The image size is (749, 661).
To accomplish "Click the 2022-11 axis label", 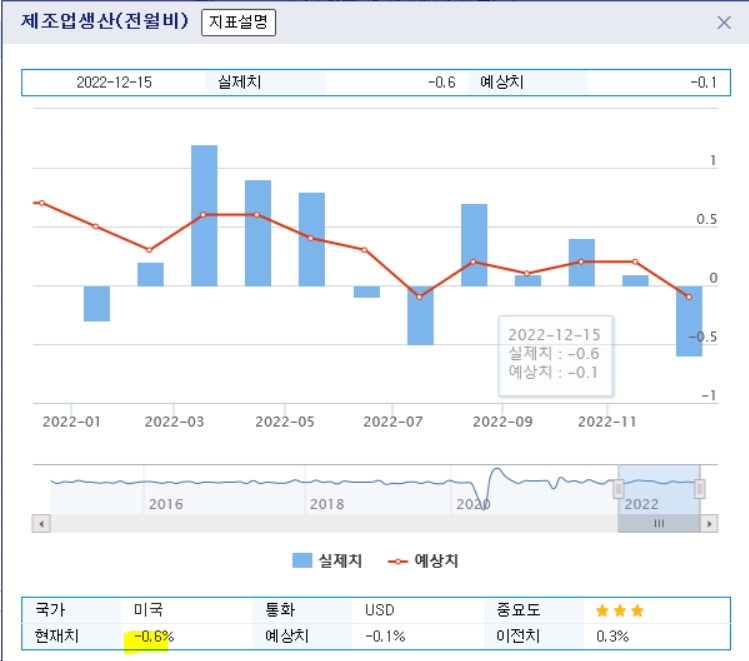I will (607, 422).
